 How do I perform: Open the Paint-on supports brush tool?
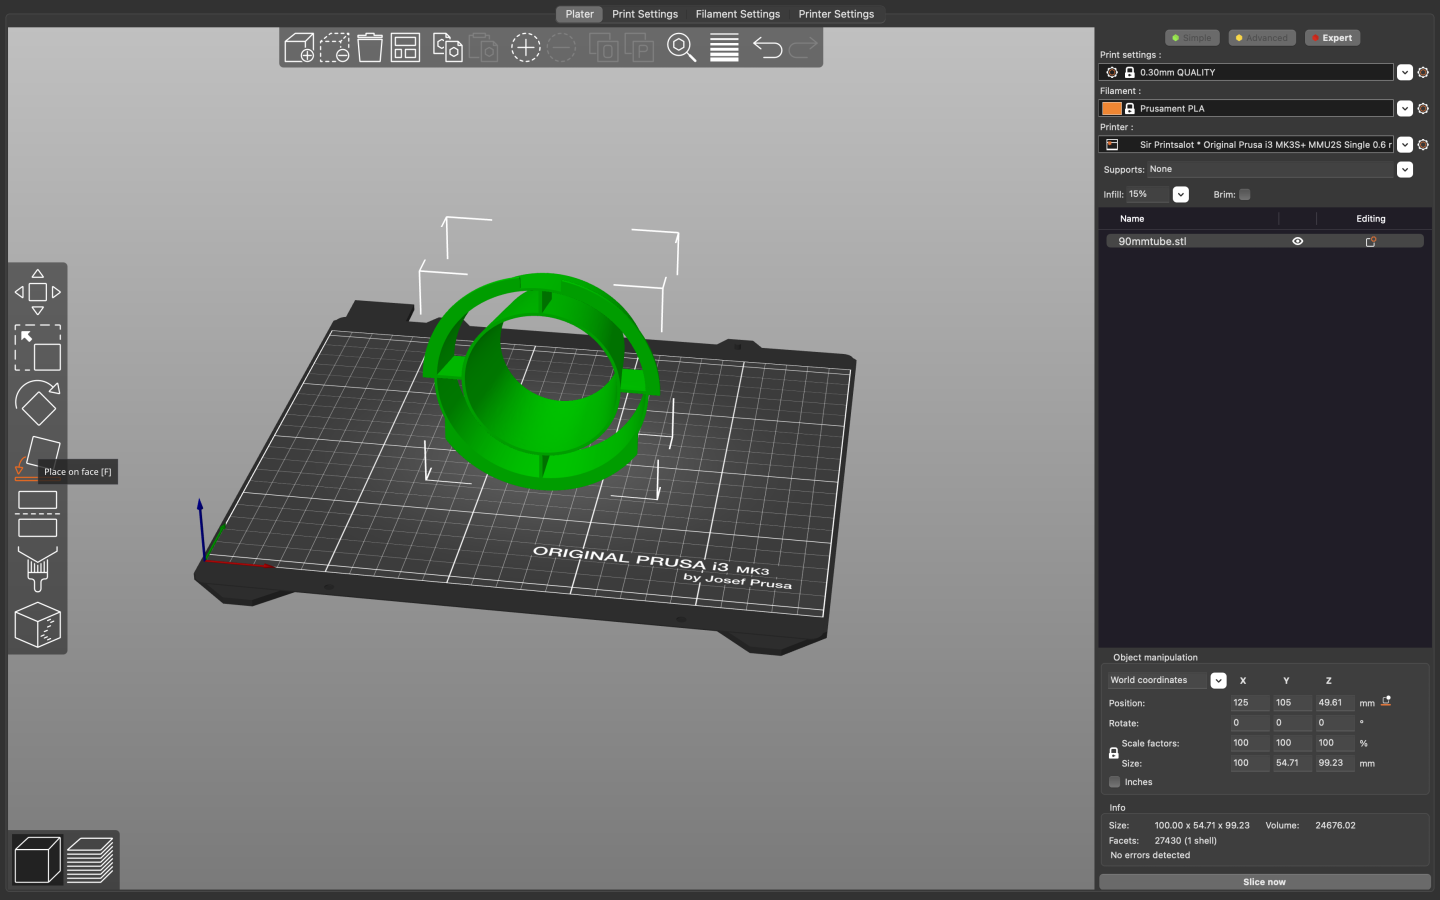click(x=38, y=569)
